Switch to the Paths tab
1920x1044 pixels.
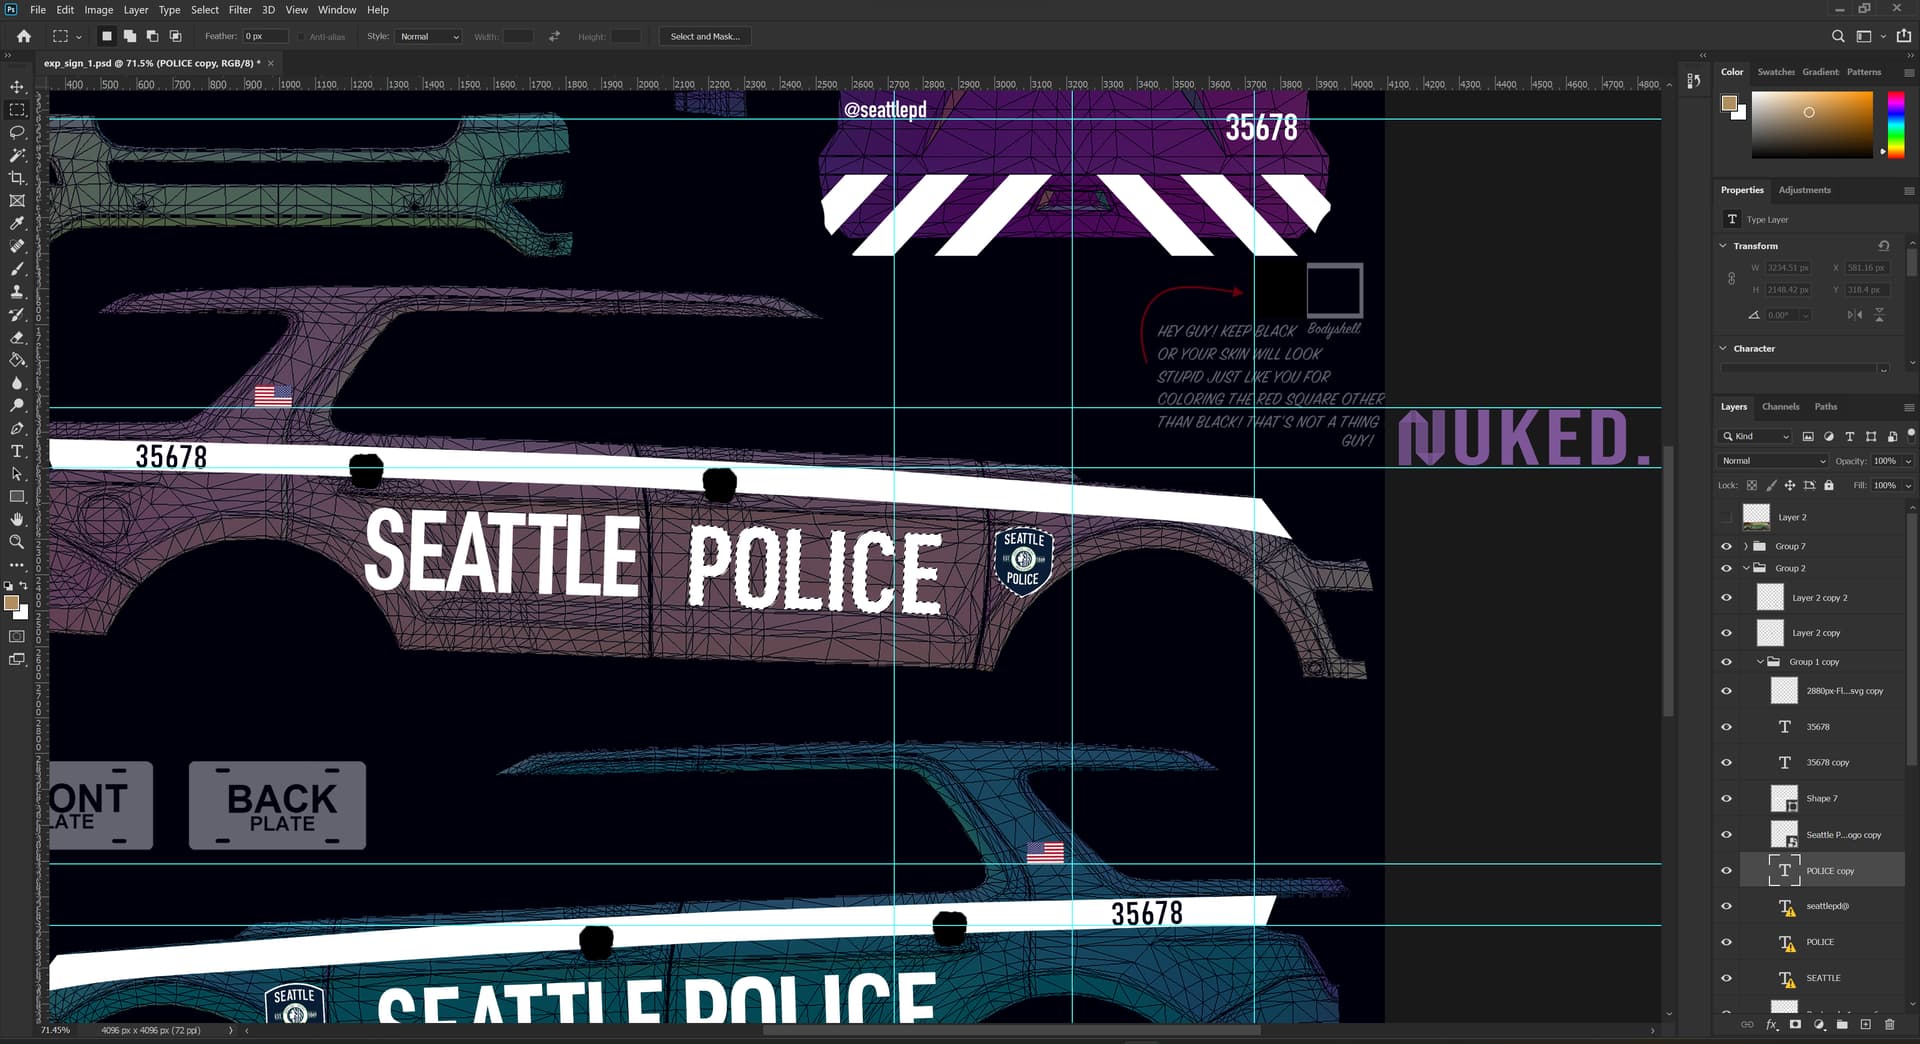(1826, 407)
